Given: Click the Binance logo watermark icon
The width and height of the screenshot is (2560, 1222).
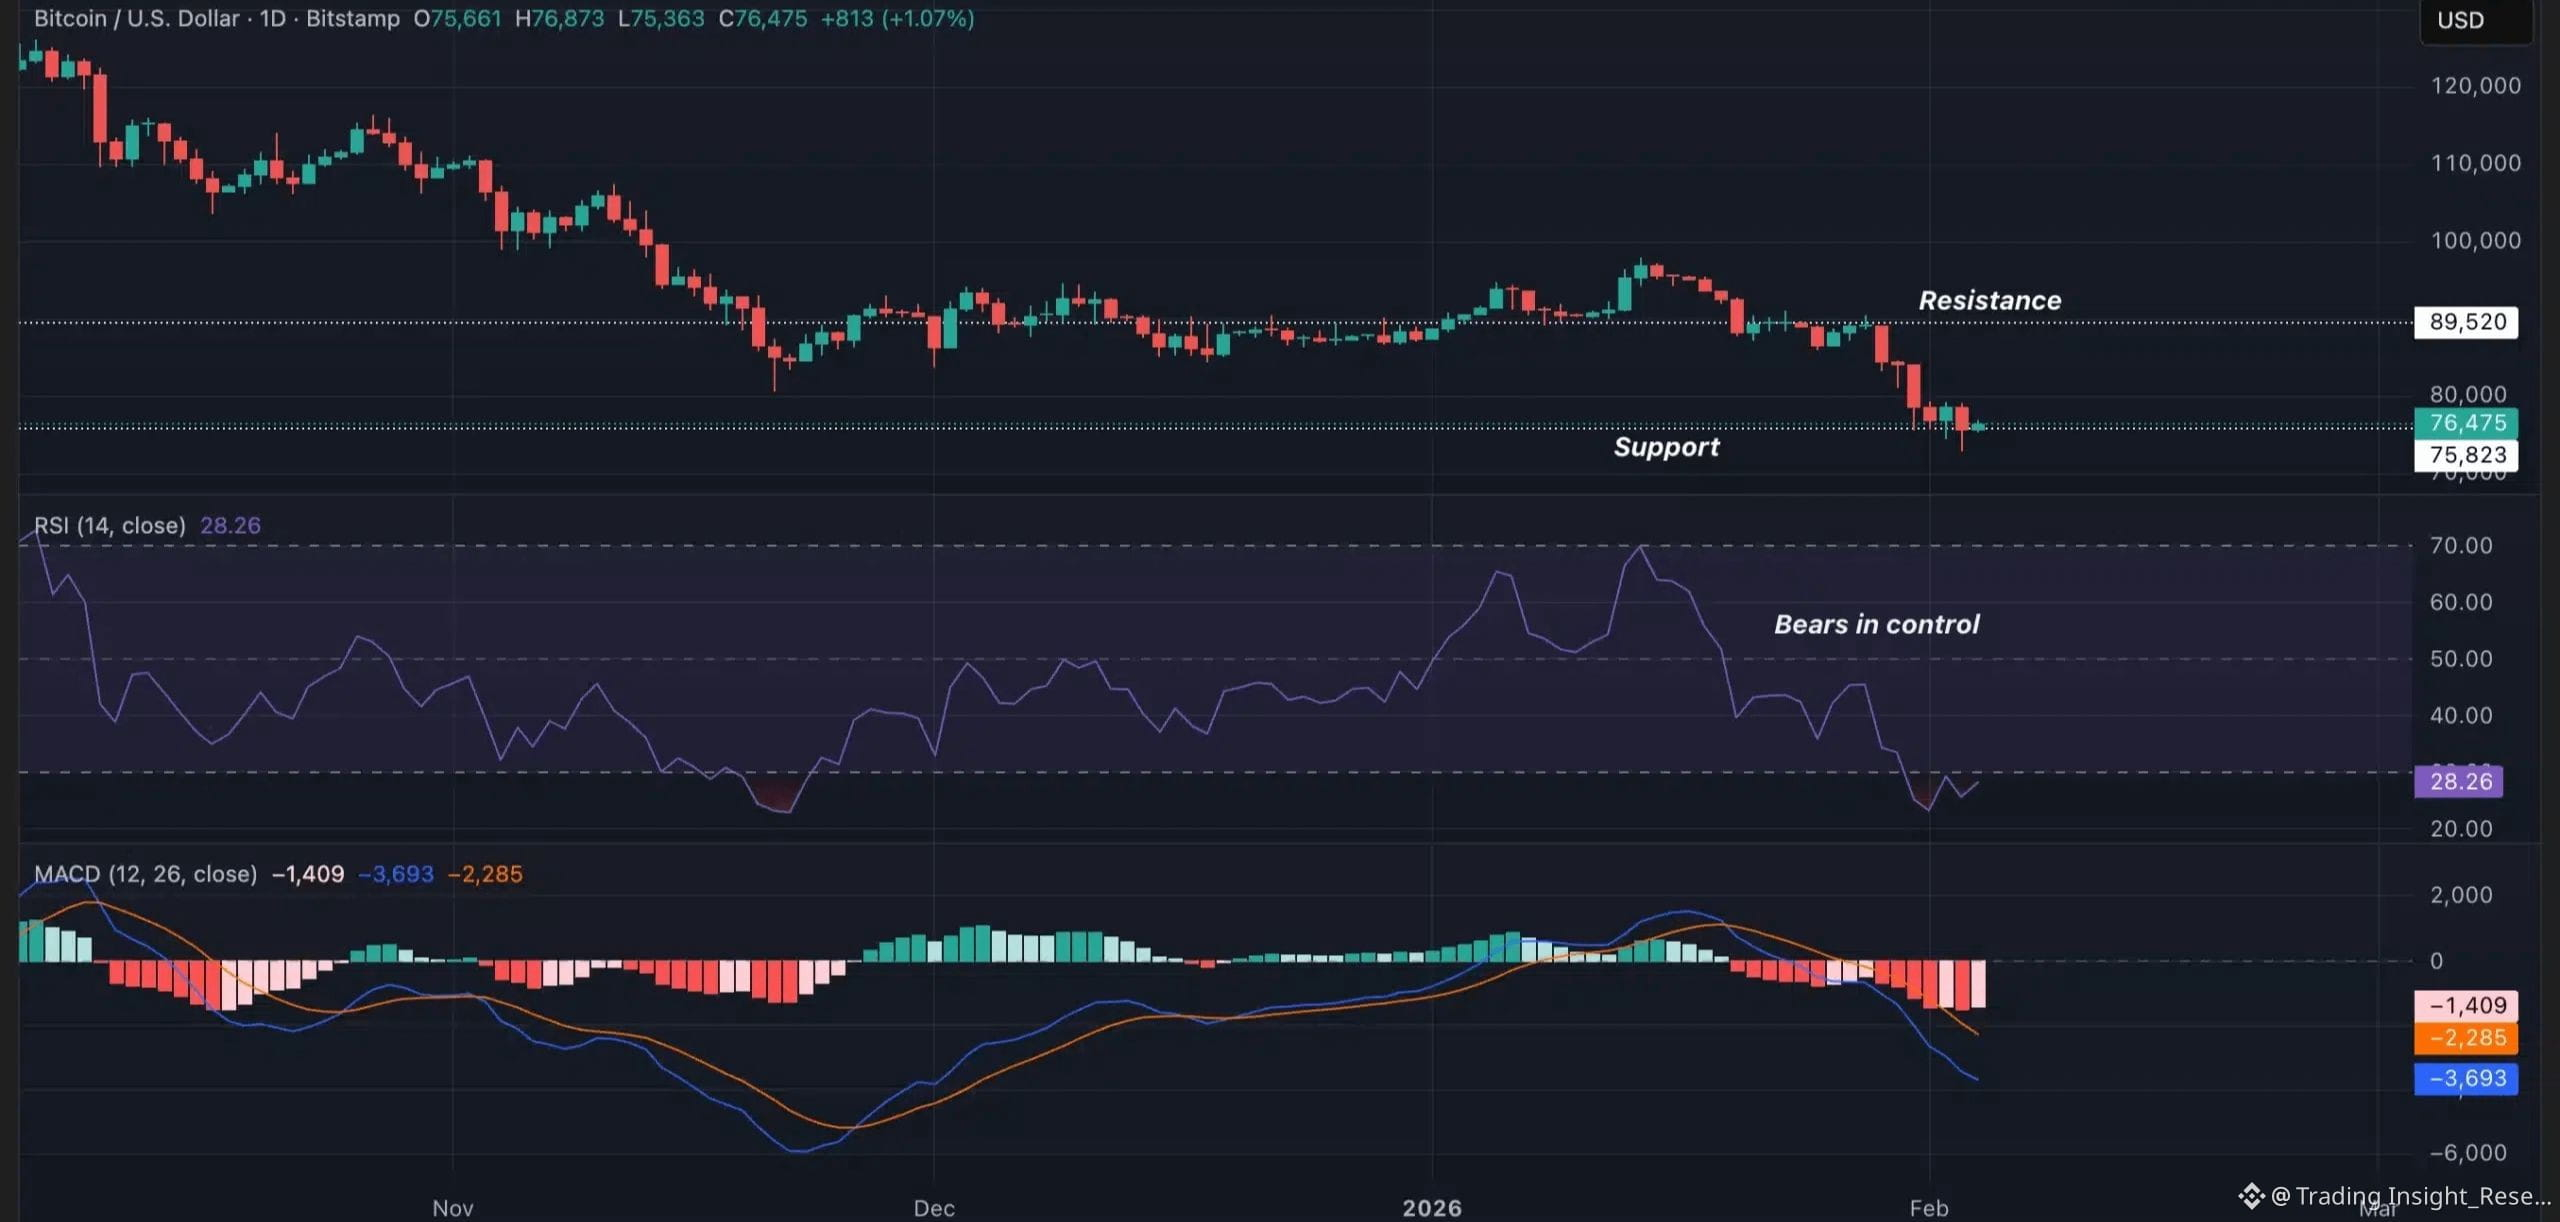Looking at the screenshot, I should click(2250, 1195).
